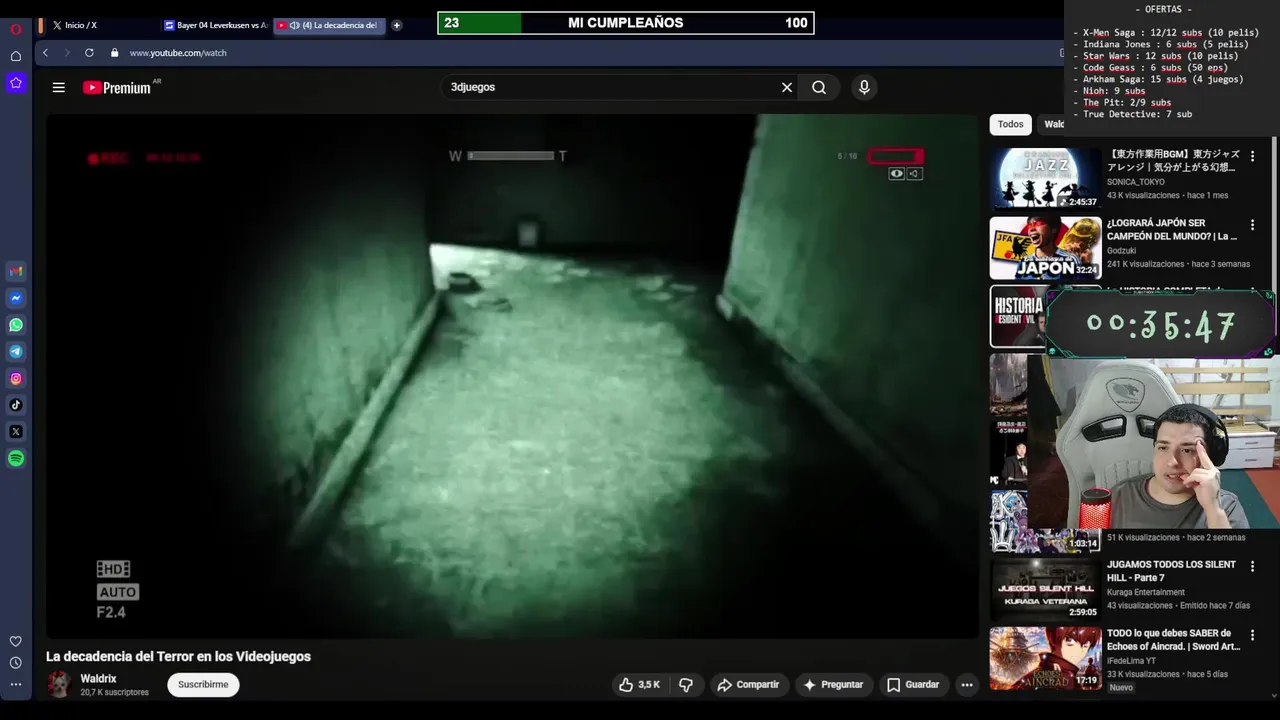
Task: Open options for Silent Hill Parte 7 video
Action: 1252,567
